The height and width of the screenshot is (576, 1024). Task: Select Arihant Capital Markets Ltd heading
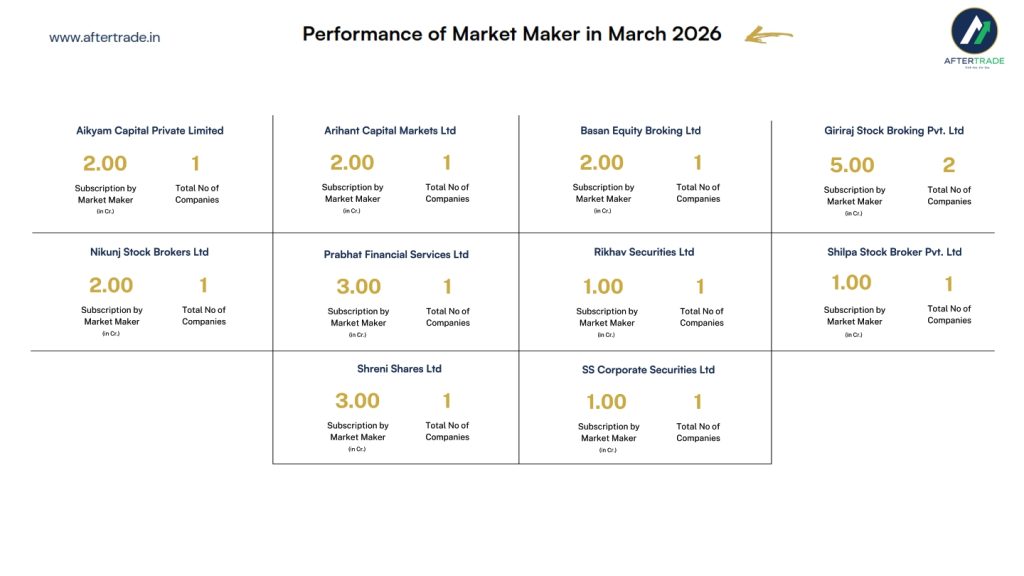[390, 131]
